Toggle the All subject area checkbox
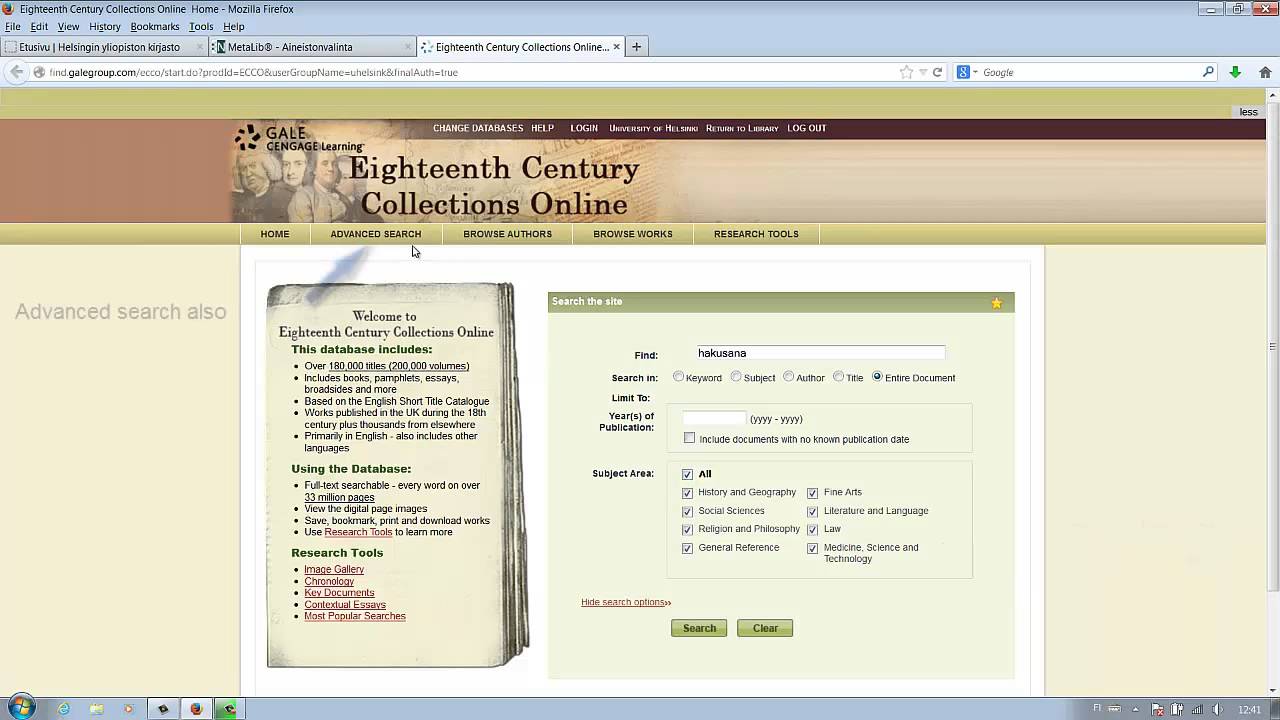Viewport: 1280px width, 720px height. click(687, 474)
